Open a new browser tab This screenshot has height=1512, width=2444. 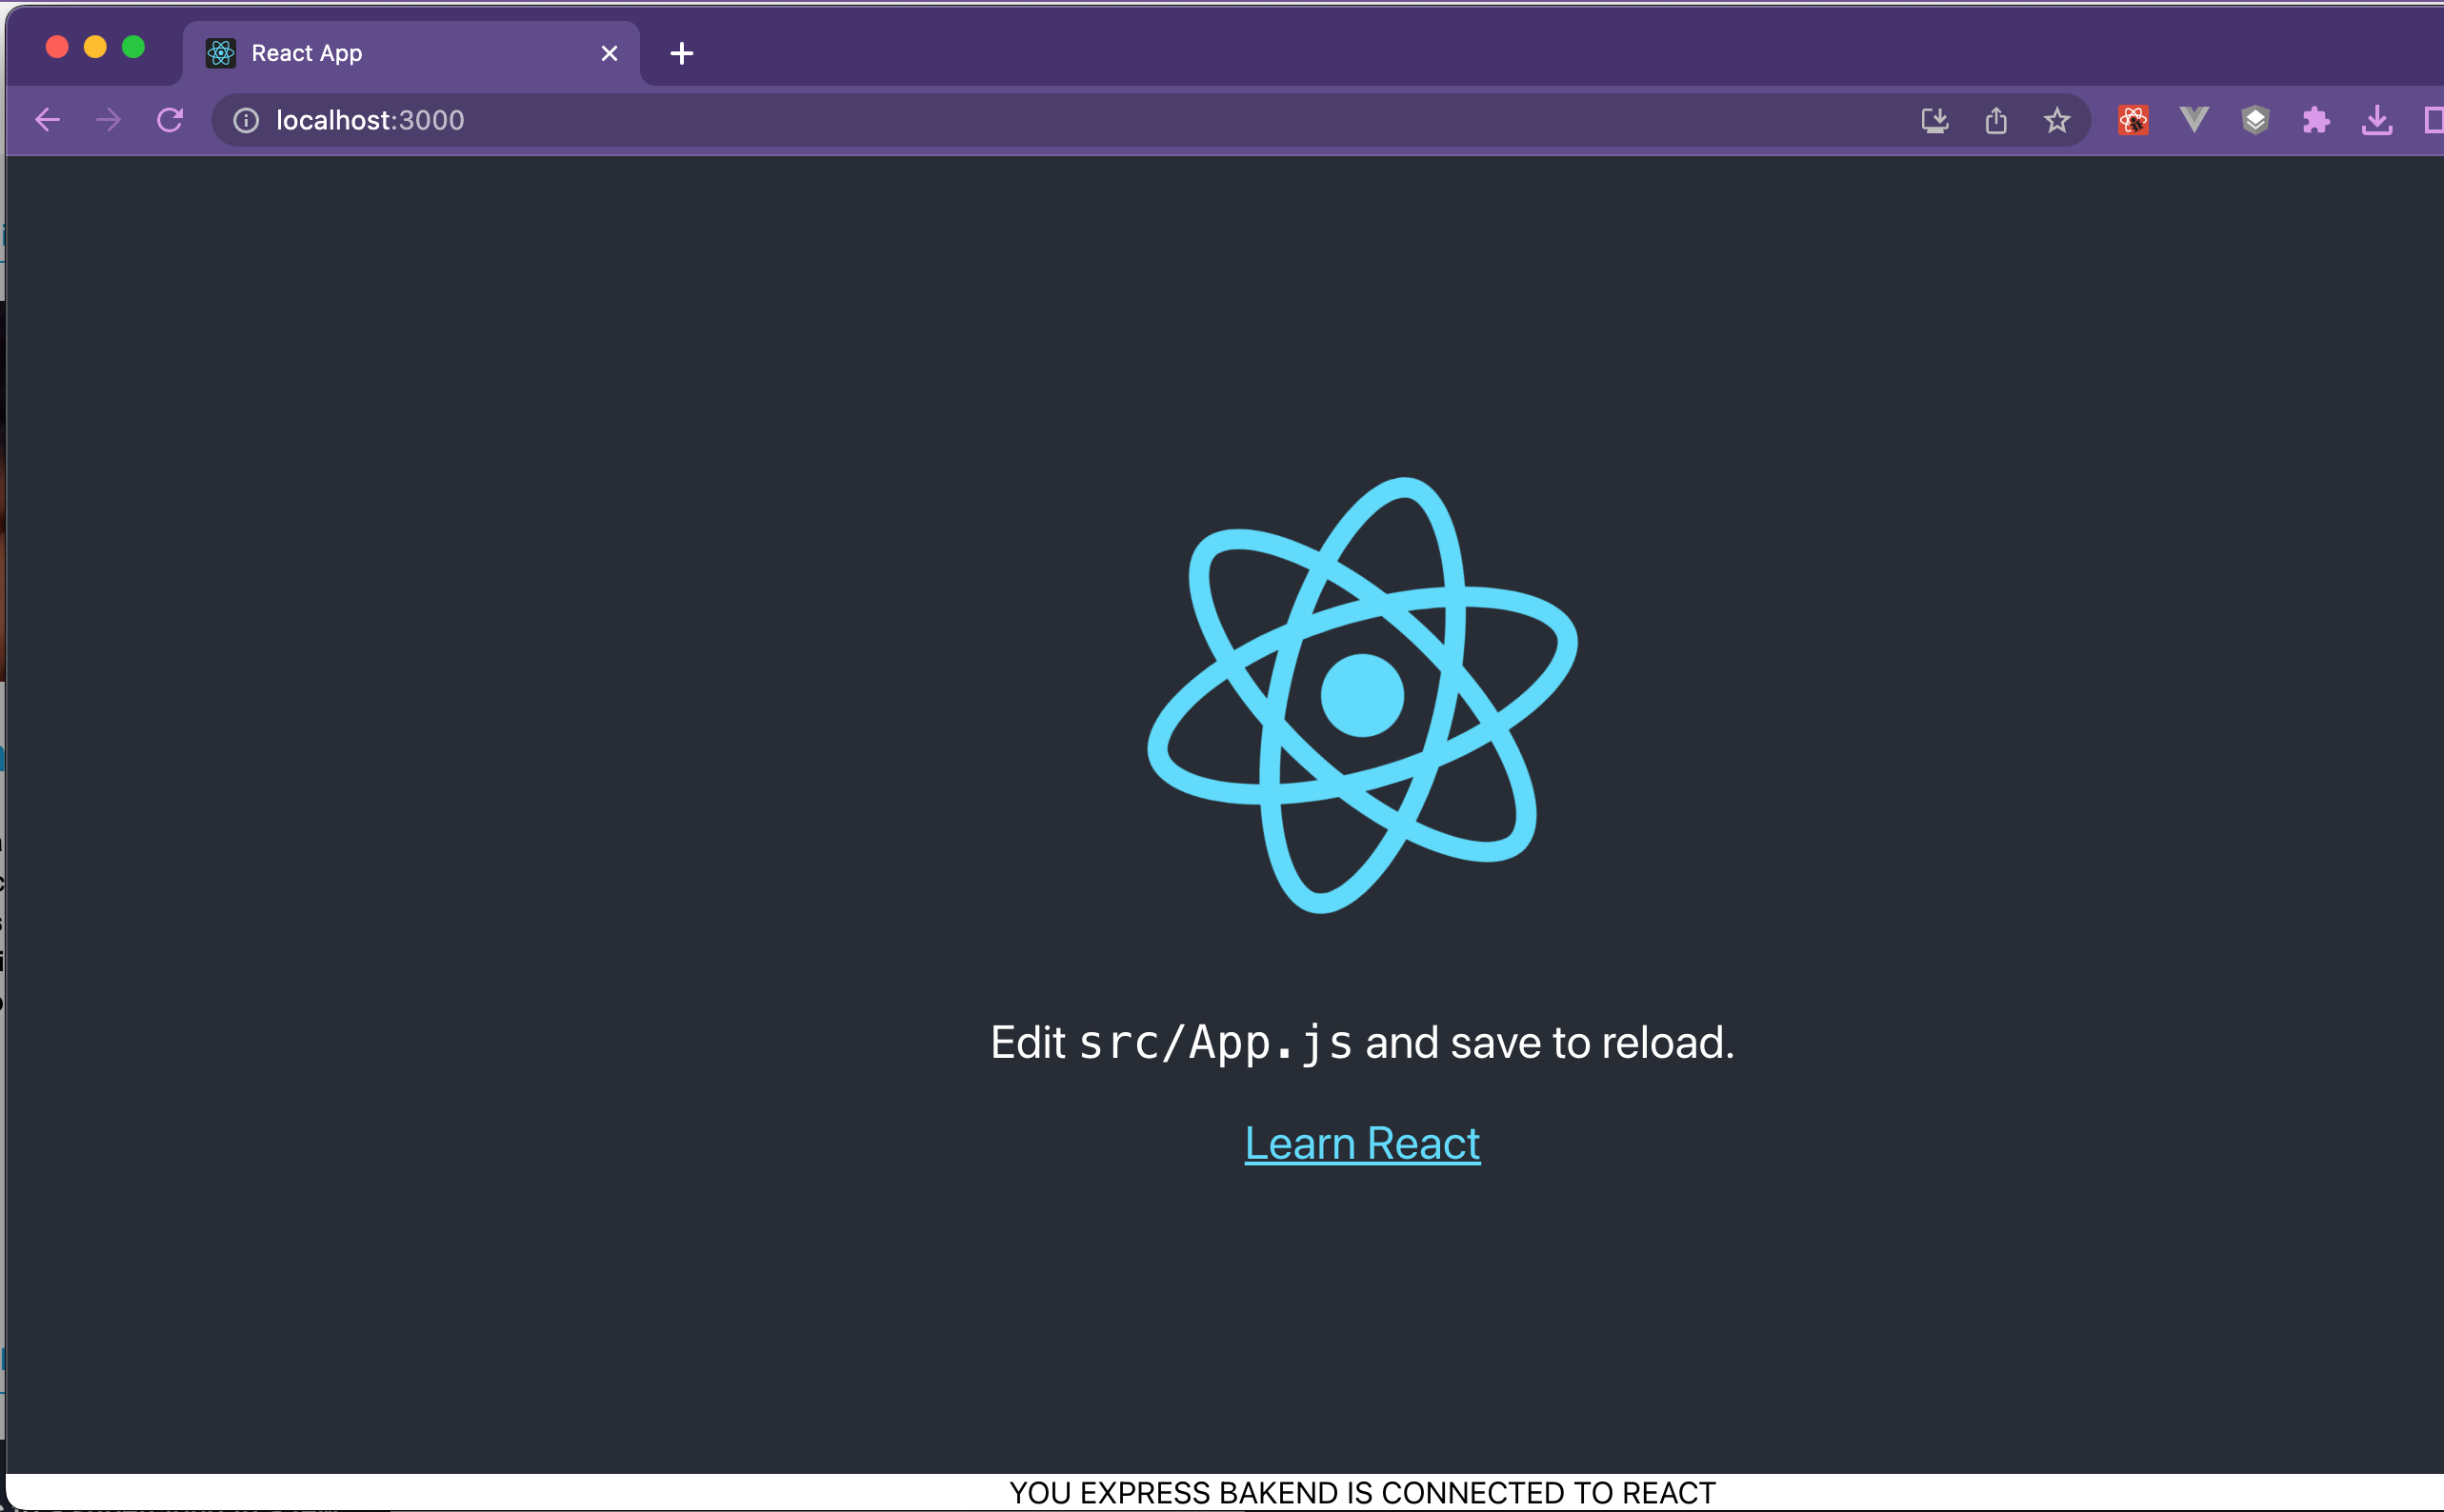click(x=682, y=53)
